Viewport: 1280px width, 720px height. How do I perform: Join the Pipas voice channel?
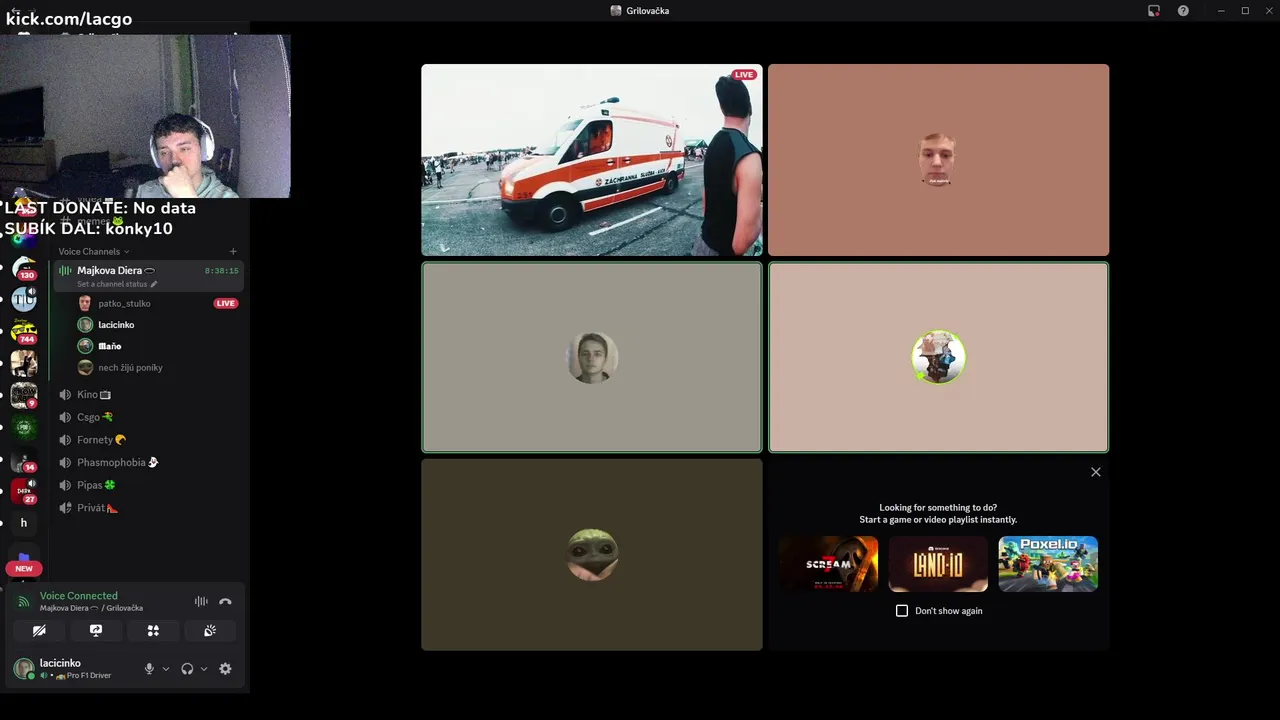147,485
